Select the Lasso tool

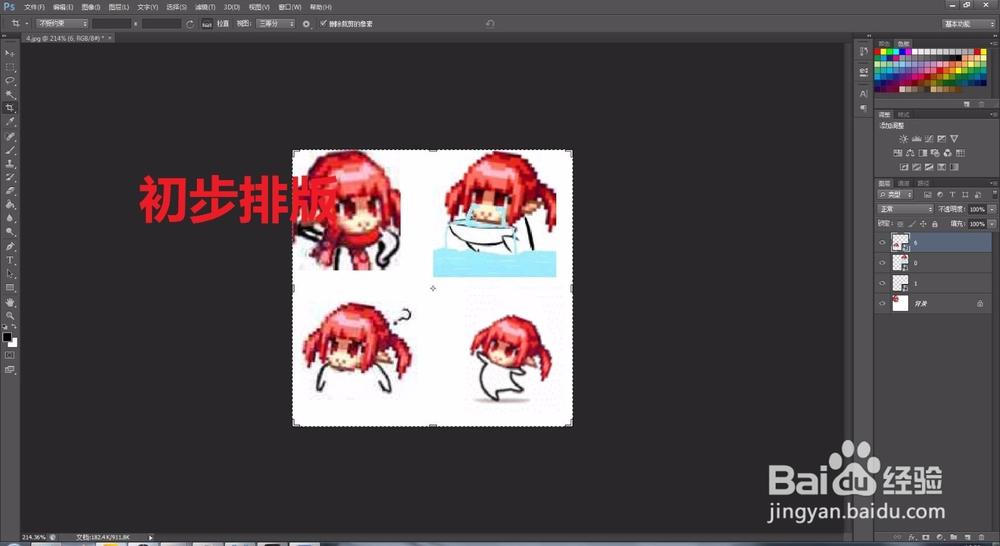(x=10, y=80)
